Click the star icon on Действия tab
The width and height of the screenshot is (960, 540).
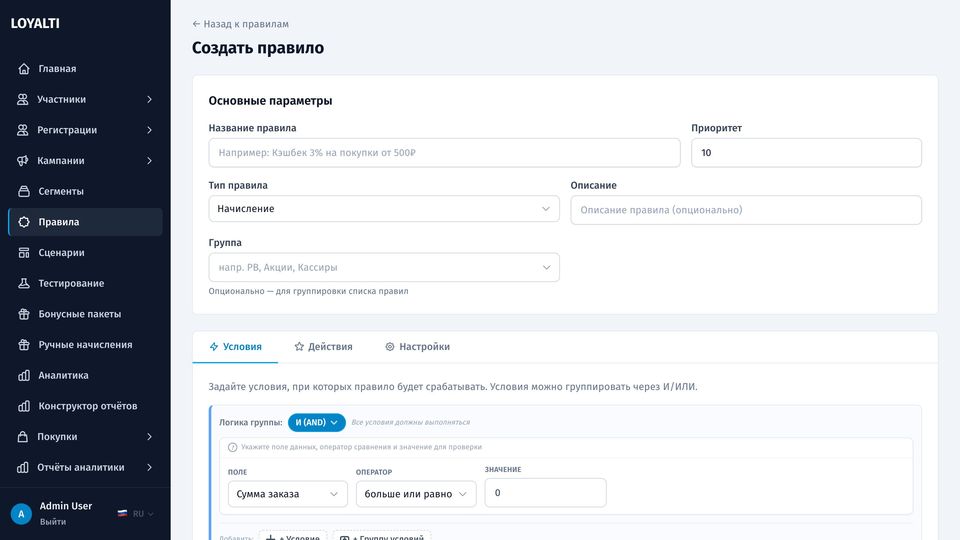click(299, 347)
